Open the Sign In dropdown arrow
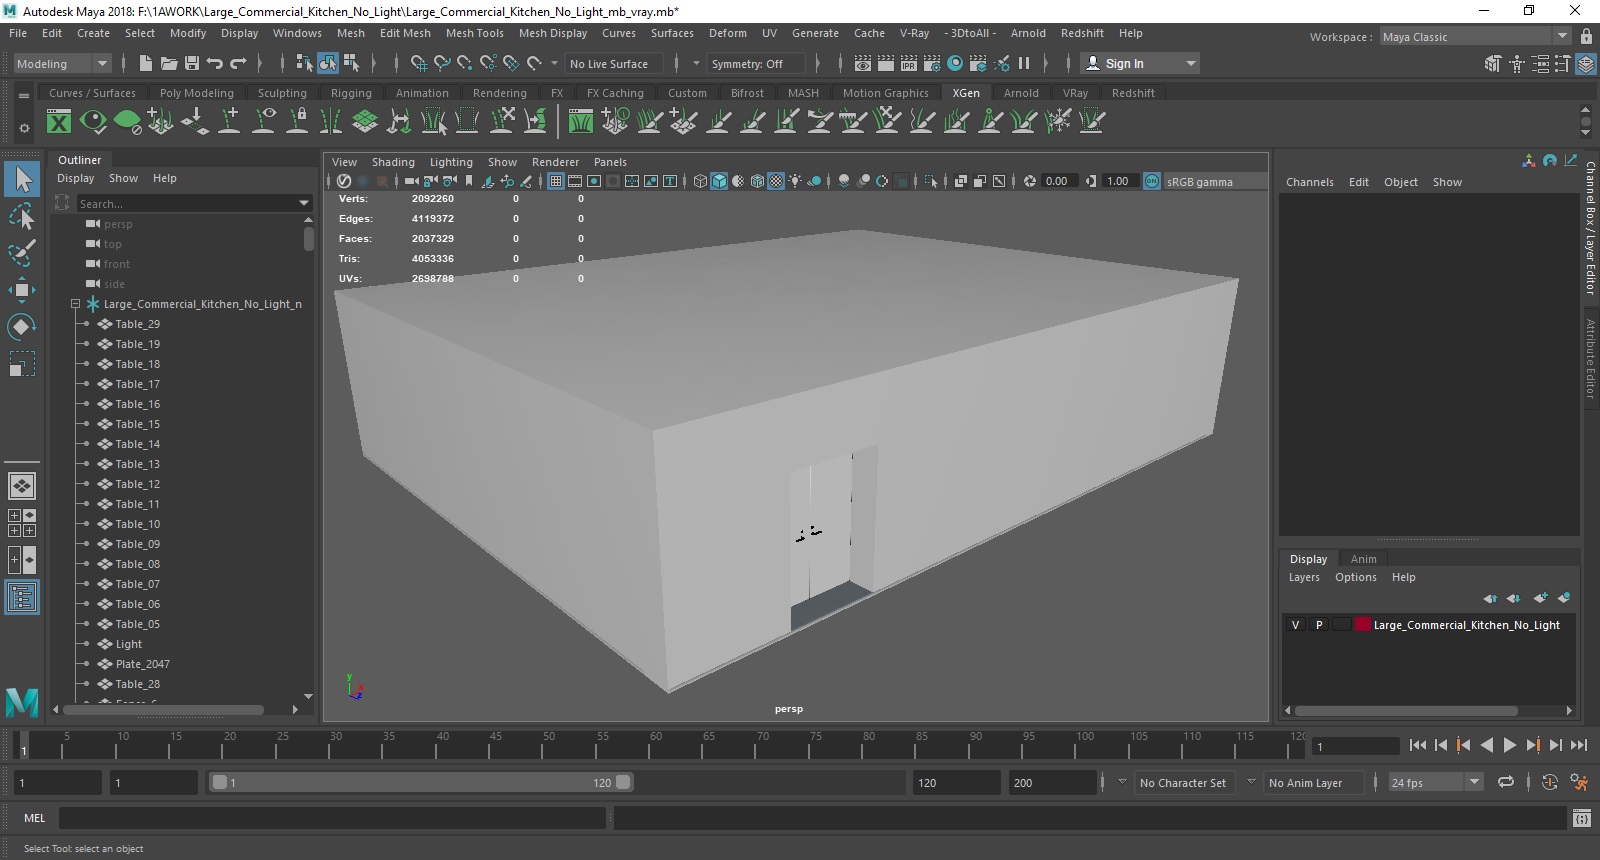This screenshot has height=860, width=1600. (1190, 63)
